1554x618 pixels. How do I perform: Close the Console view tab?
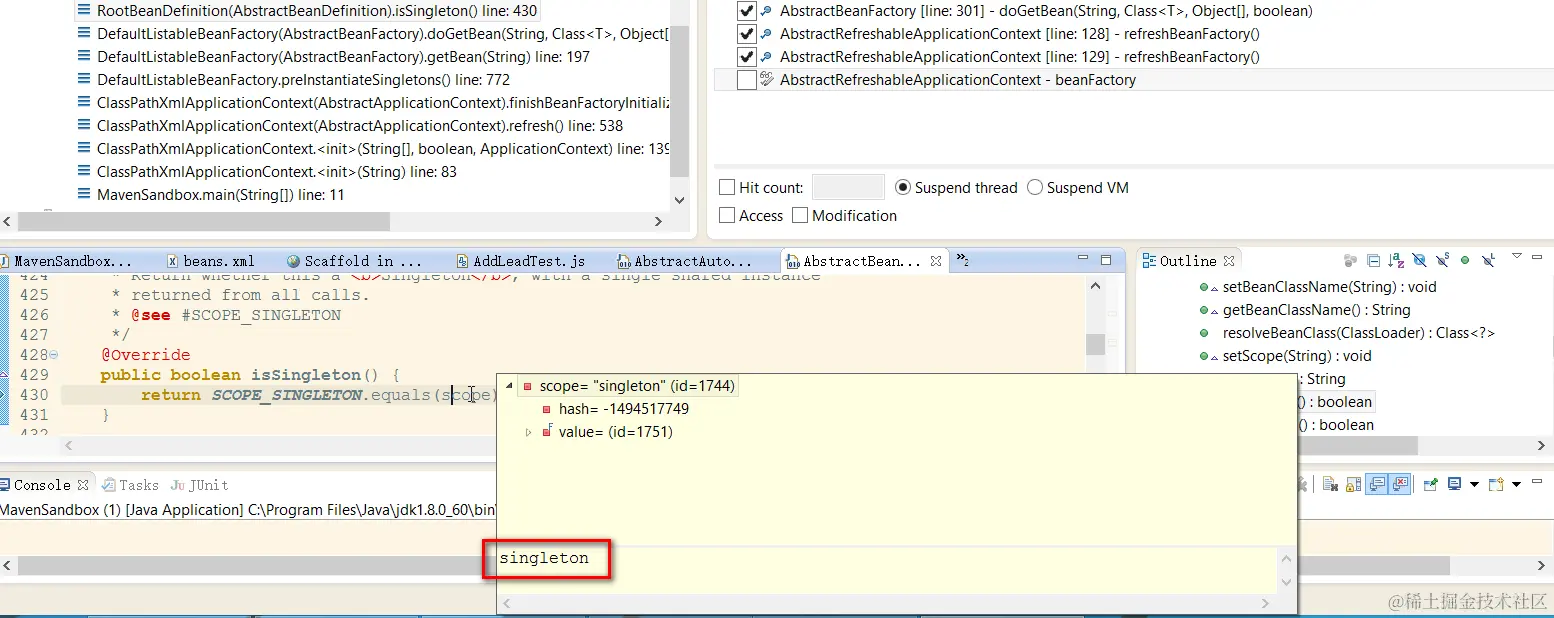click(83, 485)
